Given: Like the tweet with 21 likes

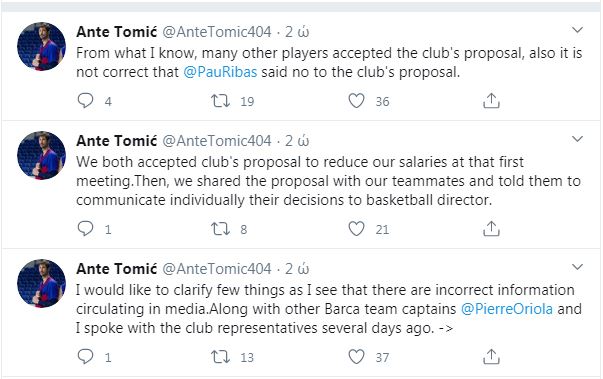Looking at the screenshot, I should [356, 229].
